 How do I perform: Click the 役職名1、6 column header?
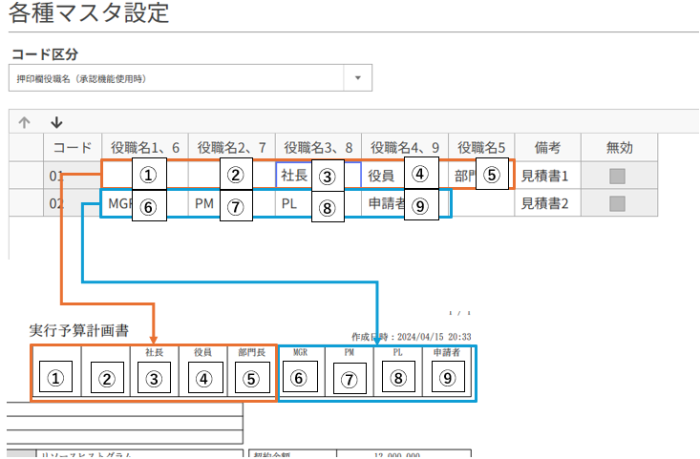pyautogui.click(x=144, y=147)
